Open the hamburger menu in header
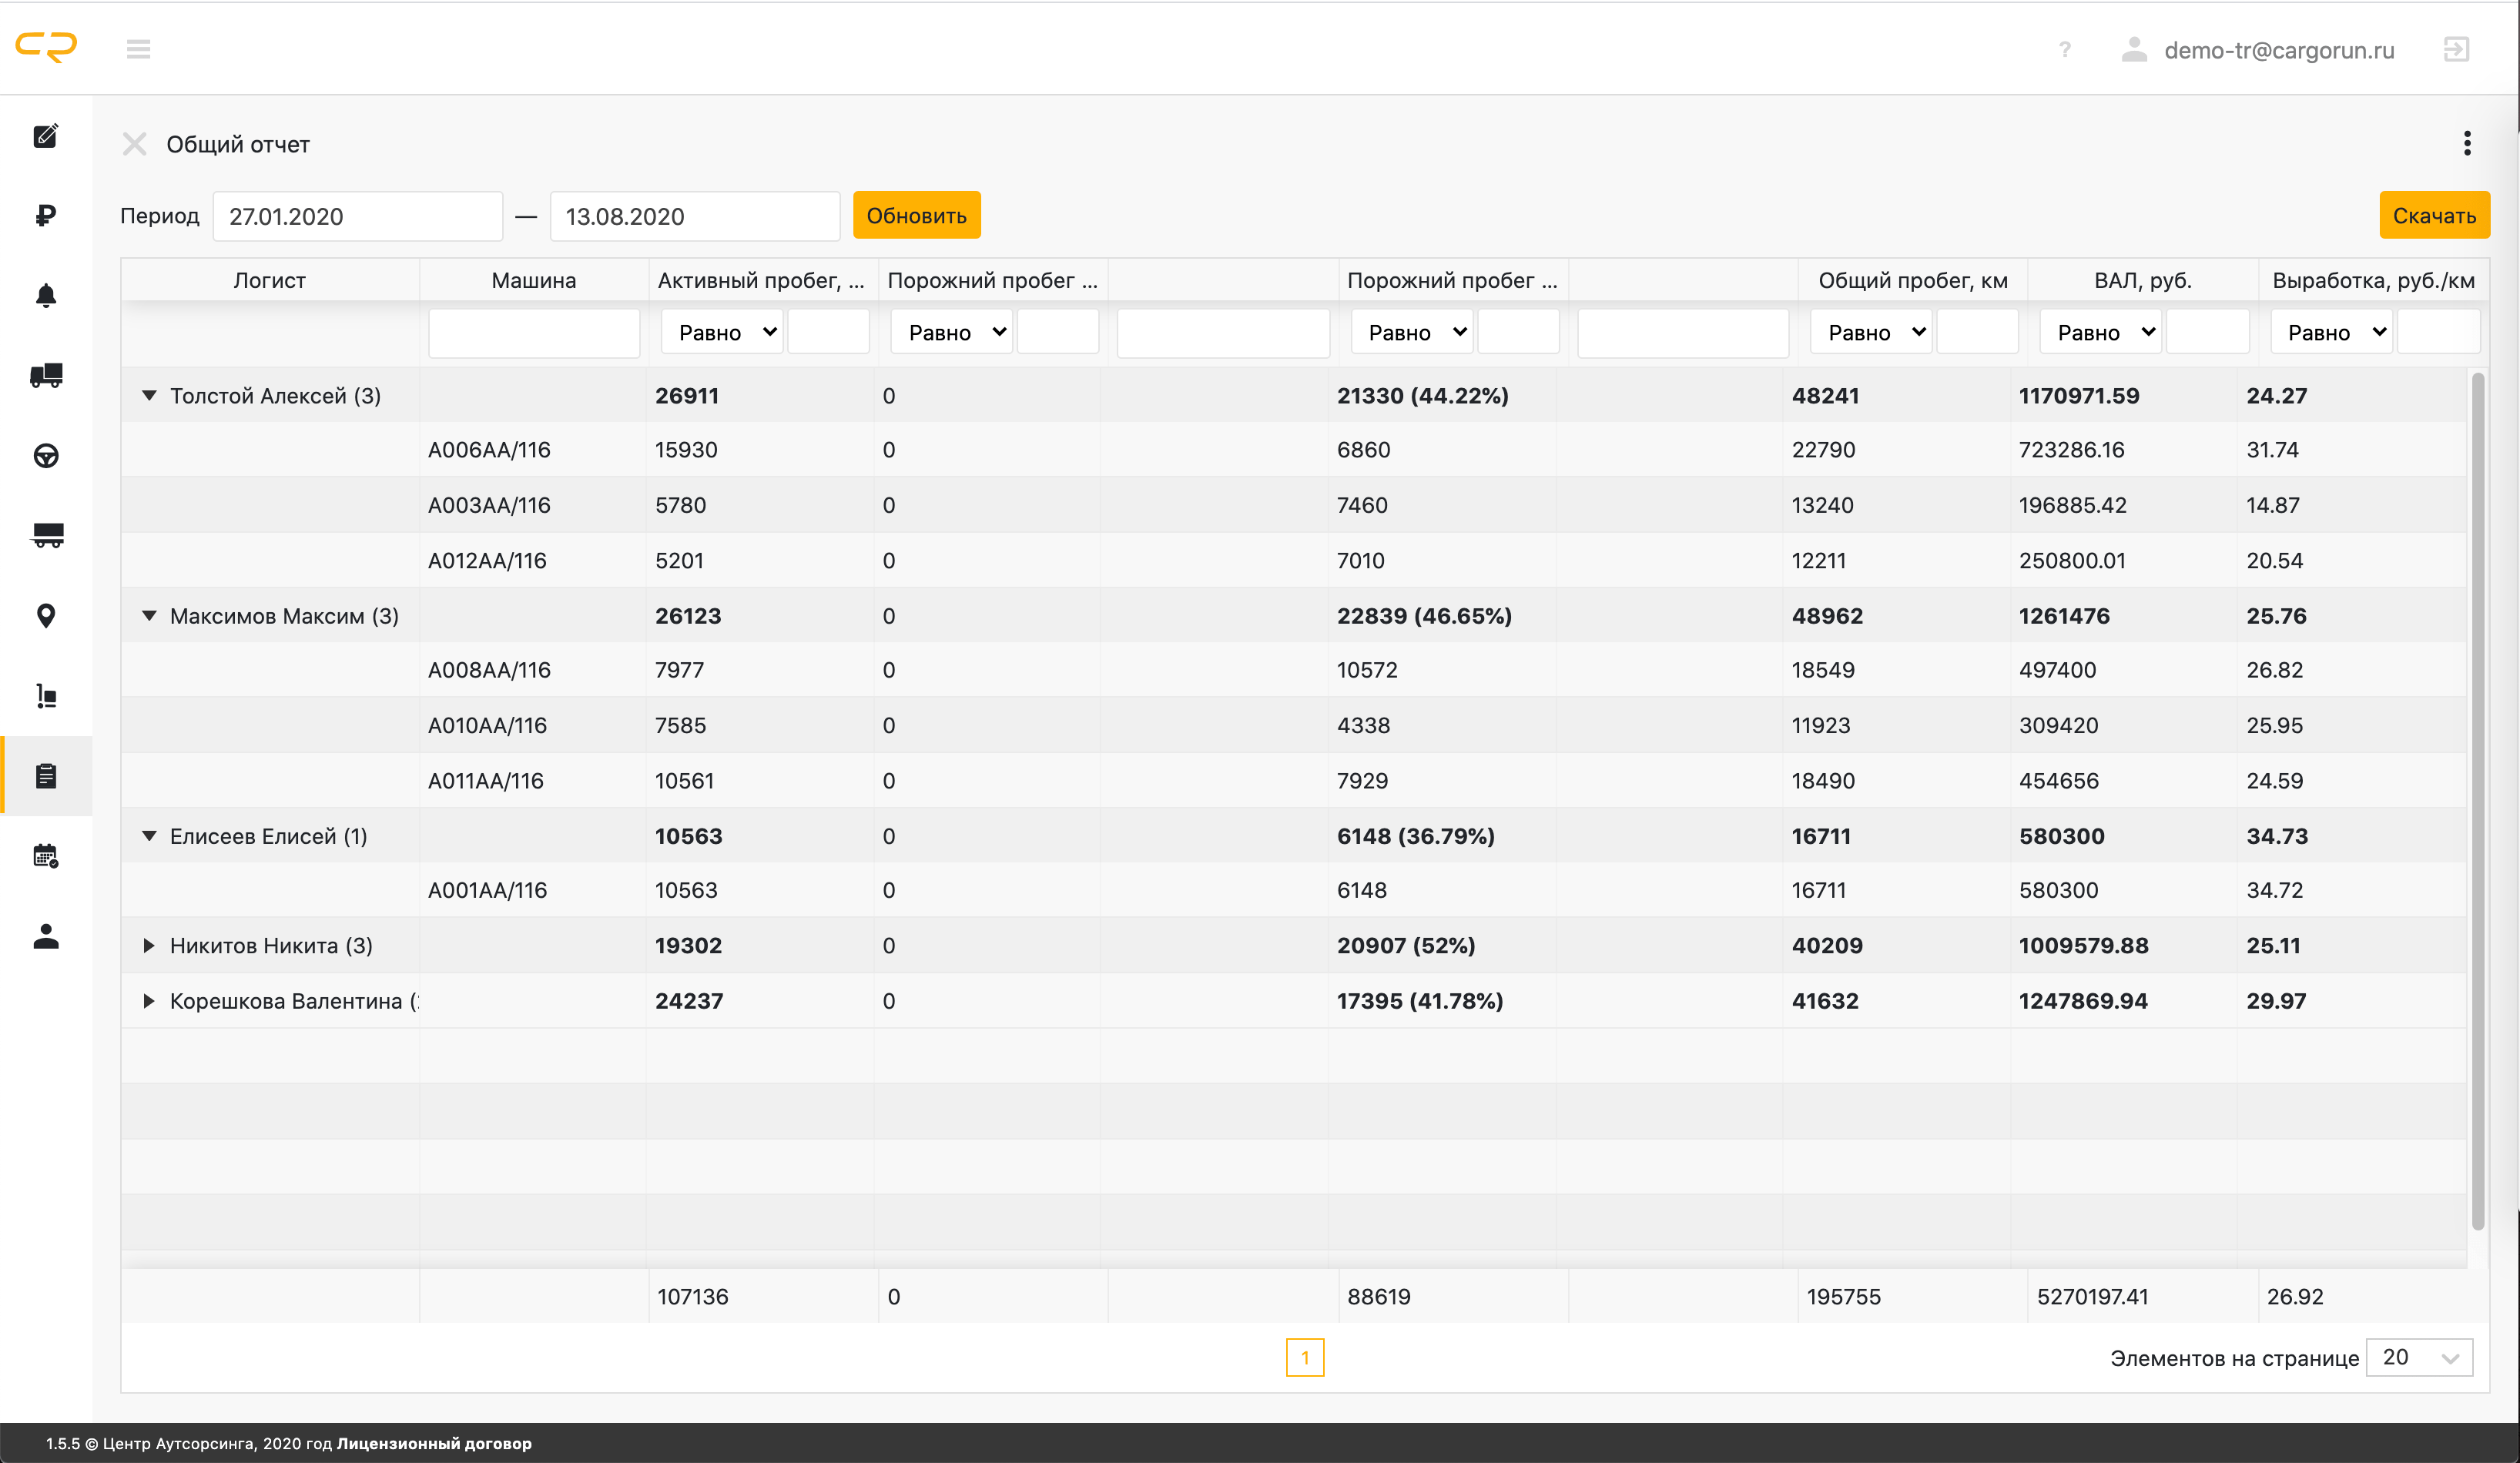 pyautogui.click(x=138, y=49)
